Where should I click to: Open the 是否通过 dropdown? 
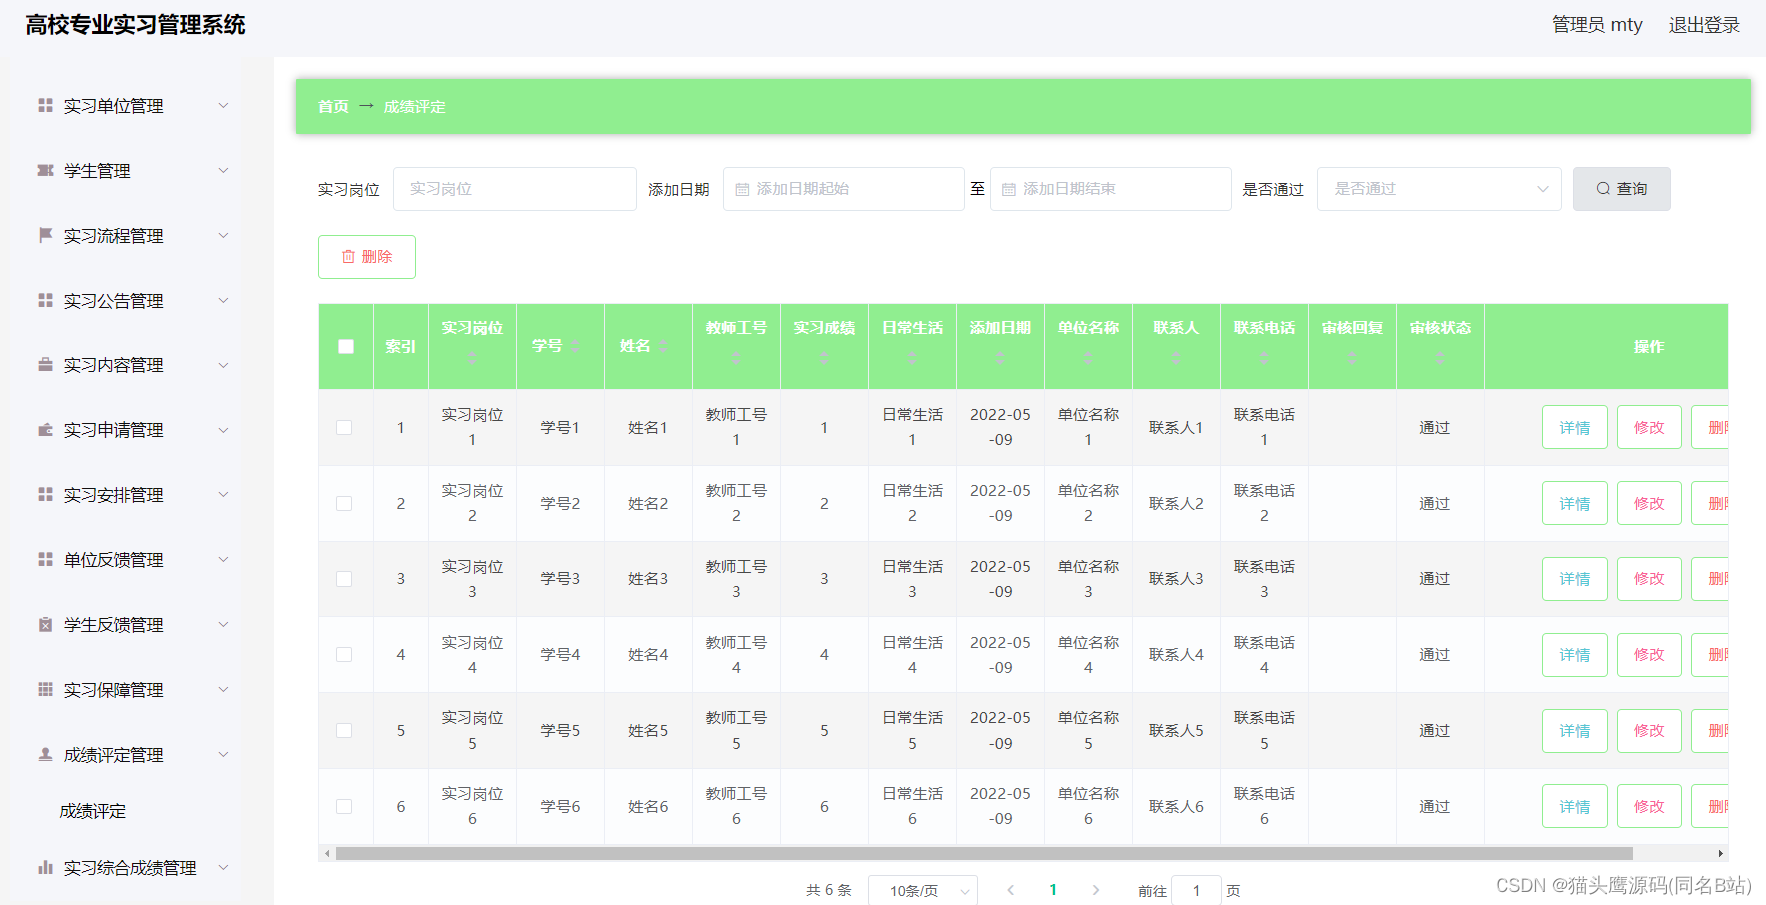coord(1439,189)
